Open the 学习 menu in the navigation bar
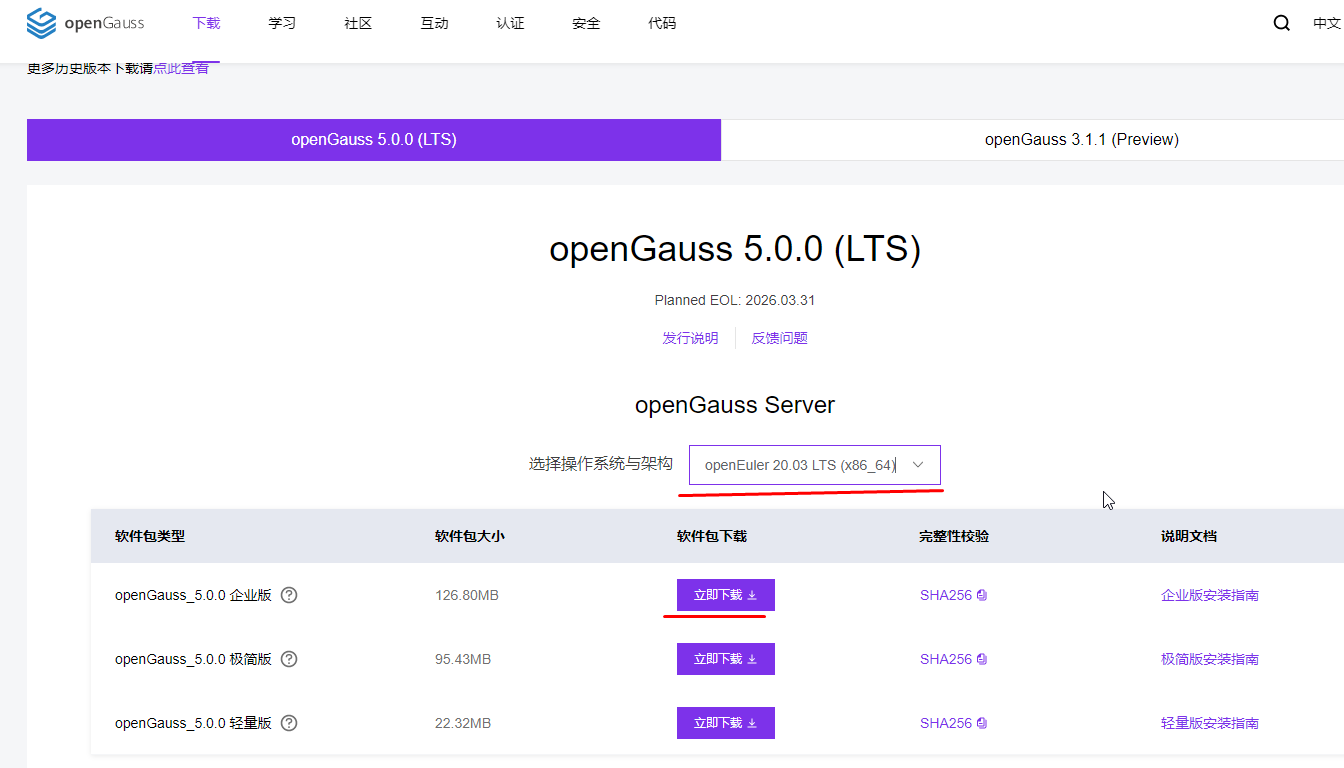This screenshot has width=1344, height=768. (x=282, y=22)
